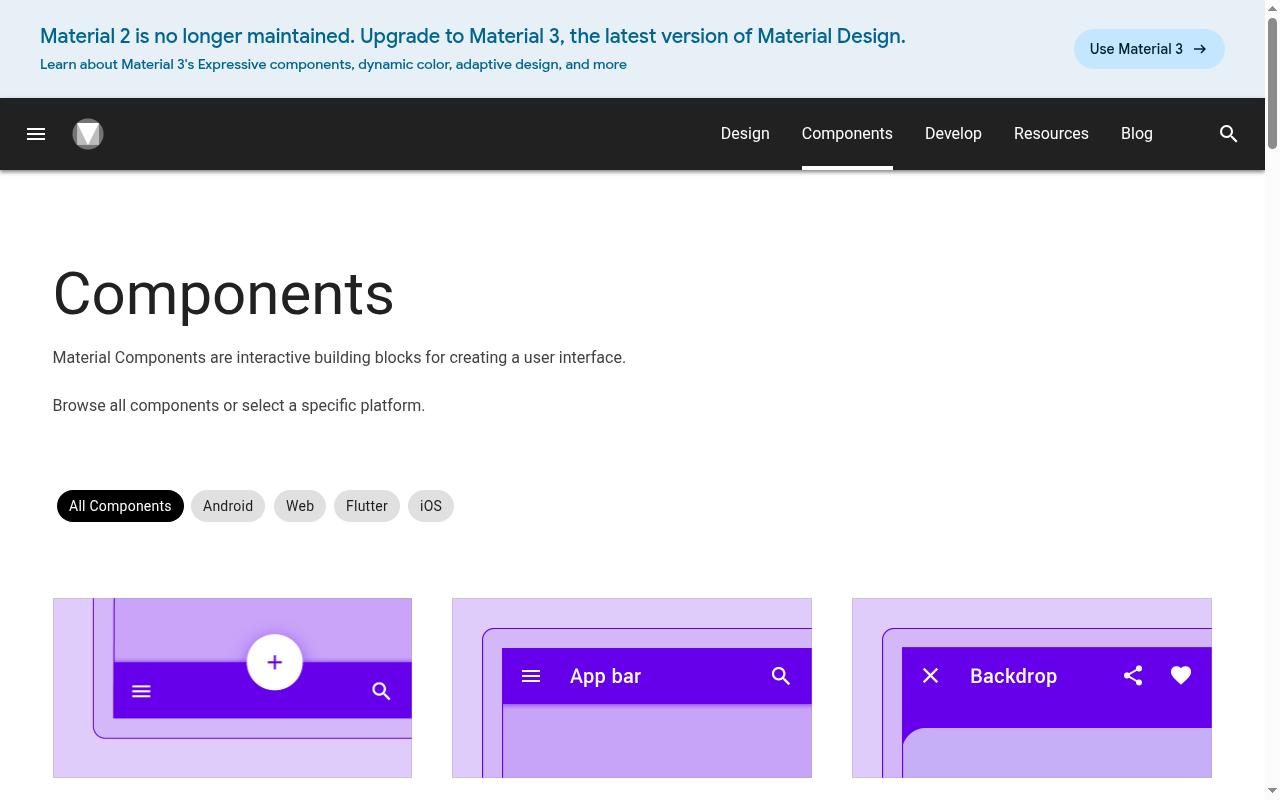Open the Blog tab
1280x800 pixels.
(1137, 134)
